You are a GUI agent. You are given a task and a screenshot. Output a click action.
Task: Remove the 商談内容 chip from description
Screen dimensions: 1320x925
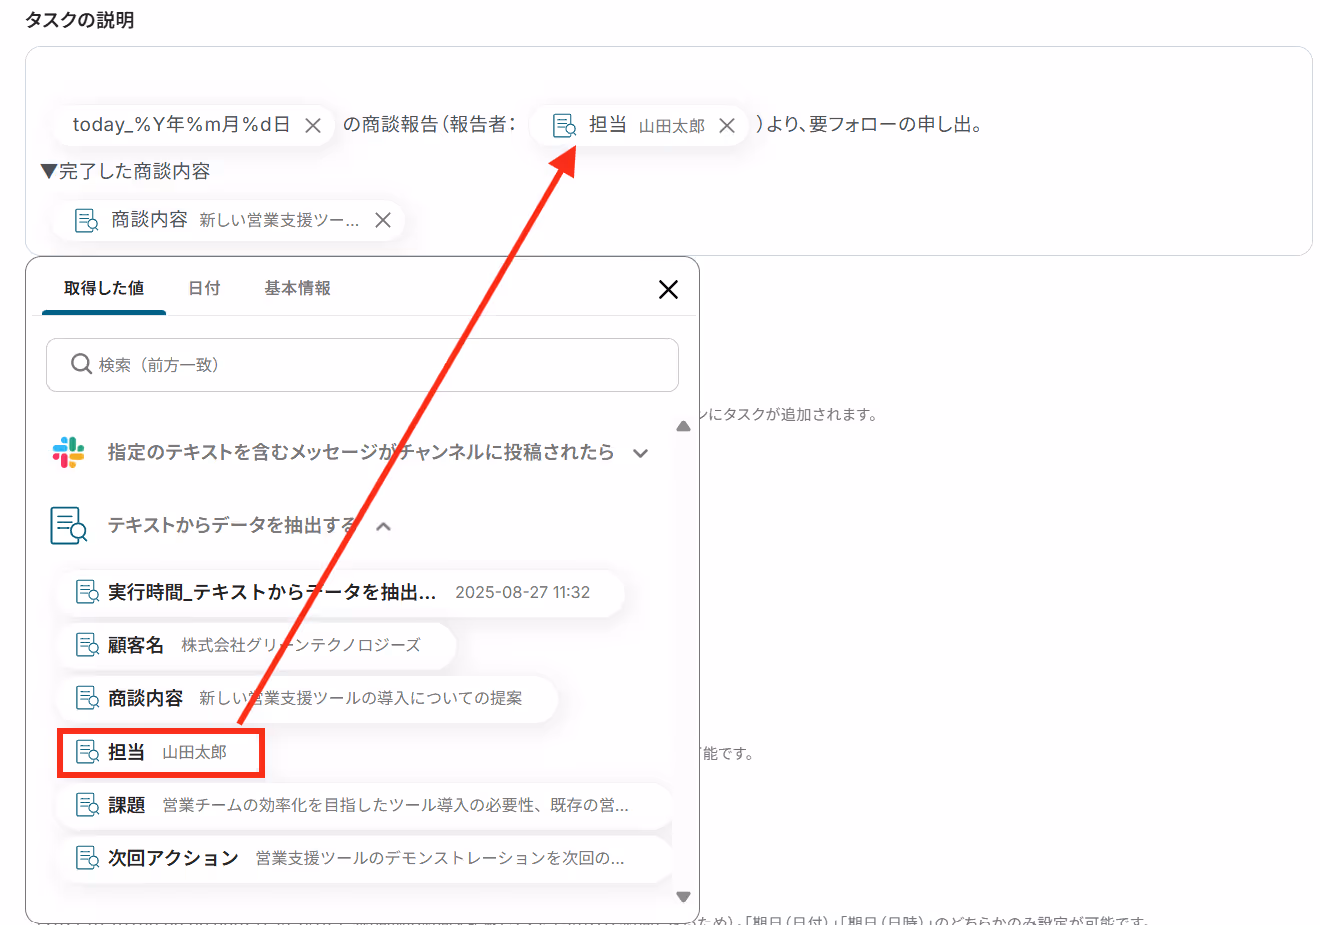pyautogui.click(x=383, y=220)
